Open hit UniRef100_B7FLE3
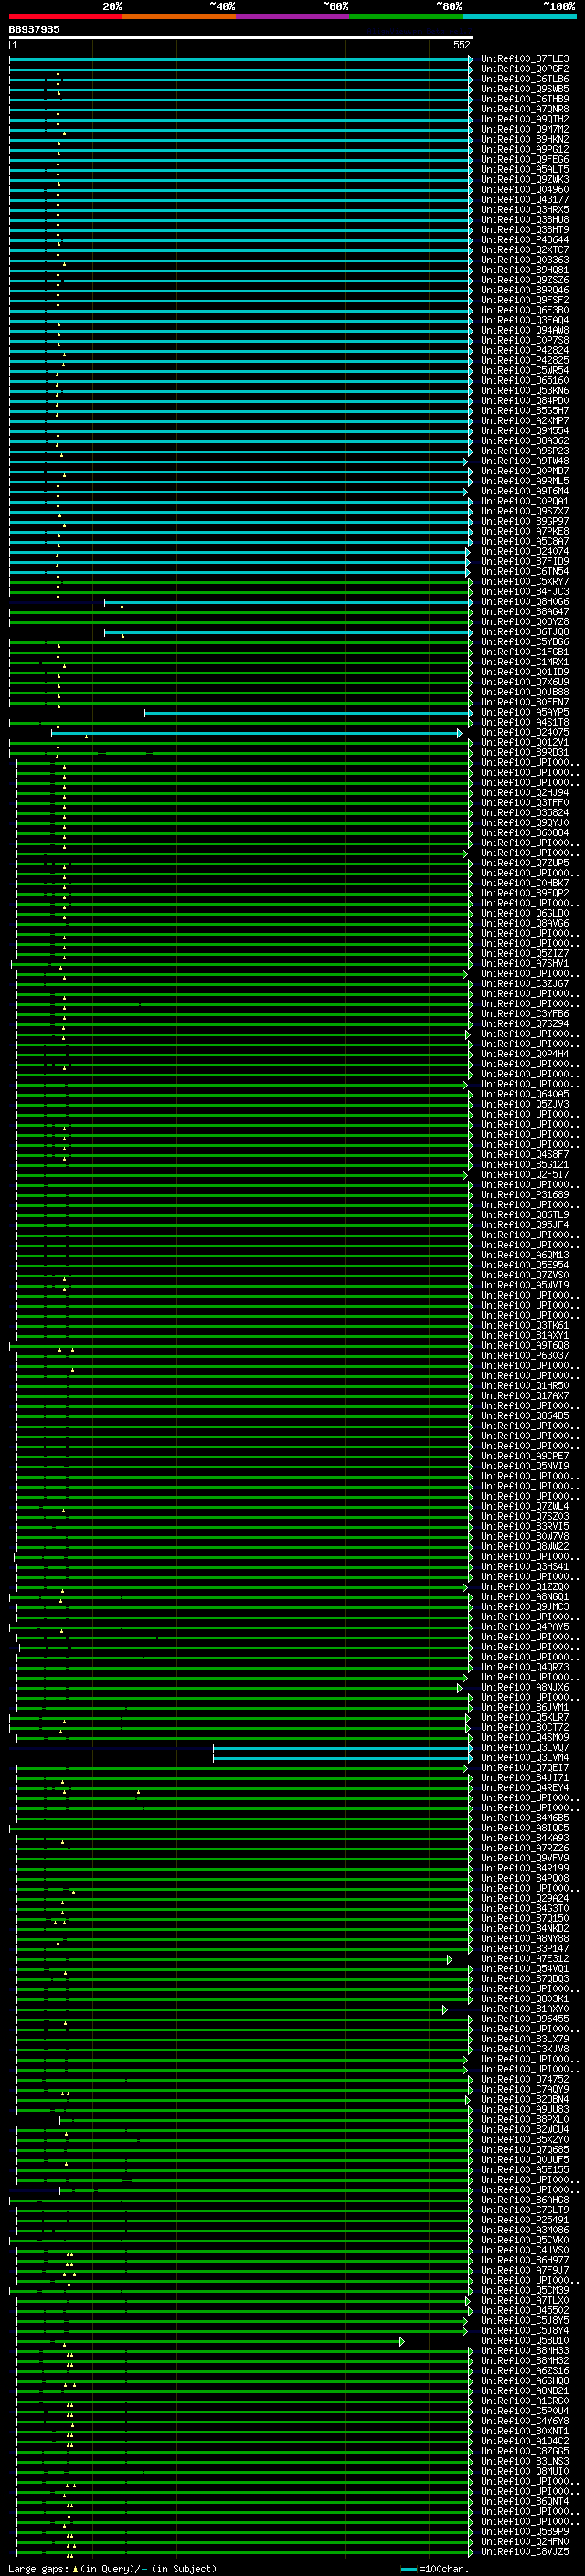This screenshot has height=2576, width=585. coord(525,59)
